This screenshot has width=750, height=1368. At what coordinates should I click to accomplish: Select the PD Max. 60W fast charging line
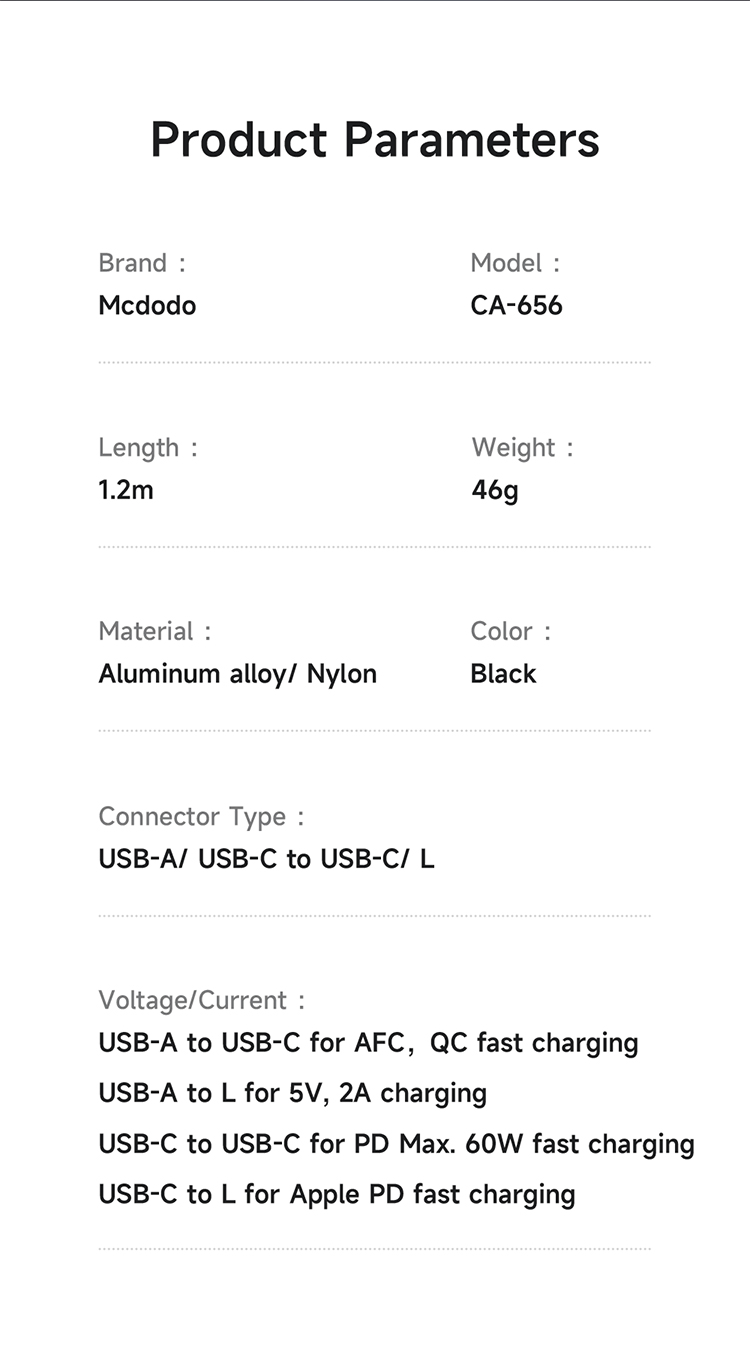pos(396,1144)
